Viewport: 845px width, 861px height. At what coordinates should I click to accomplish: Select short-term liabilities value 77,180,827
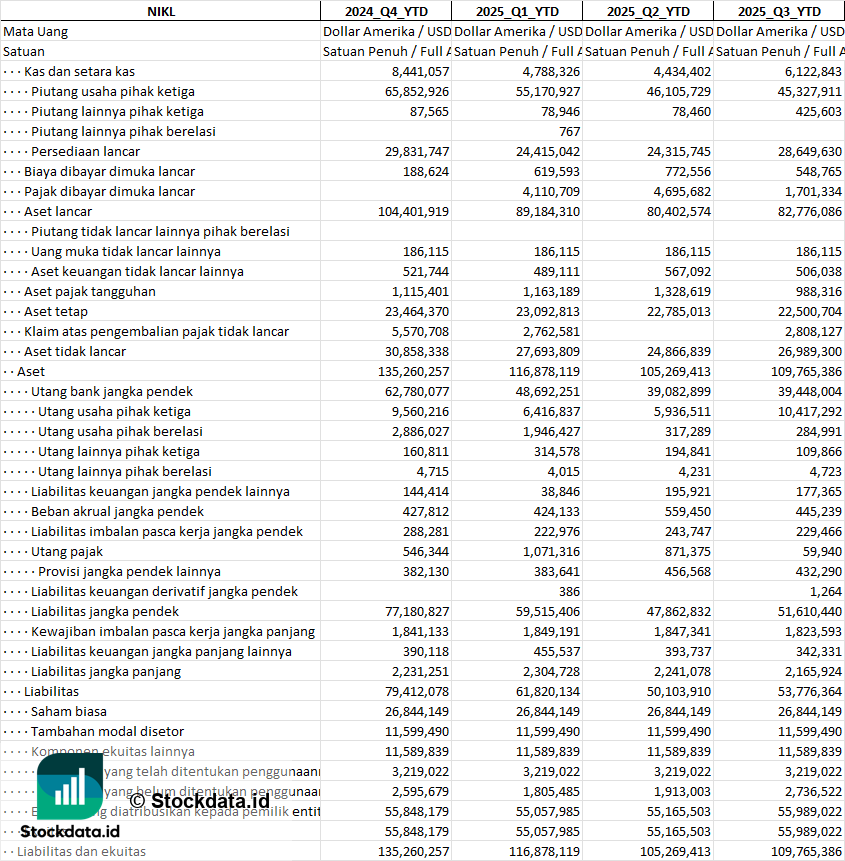click(x=417, y=612)
